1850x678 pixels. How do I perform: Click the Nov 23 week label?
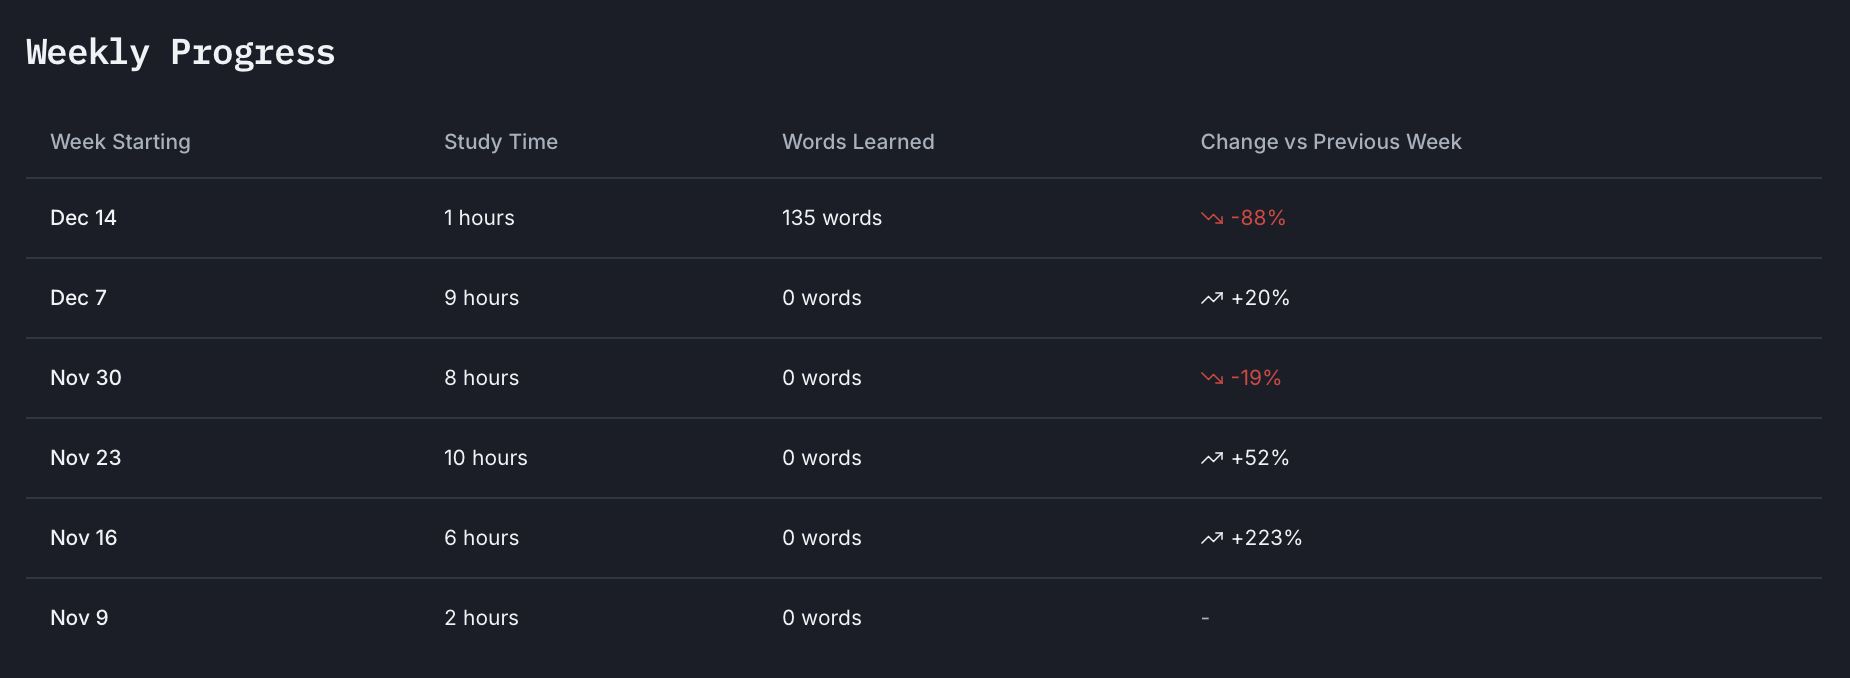click(x=86, y=458)
